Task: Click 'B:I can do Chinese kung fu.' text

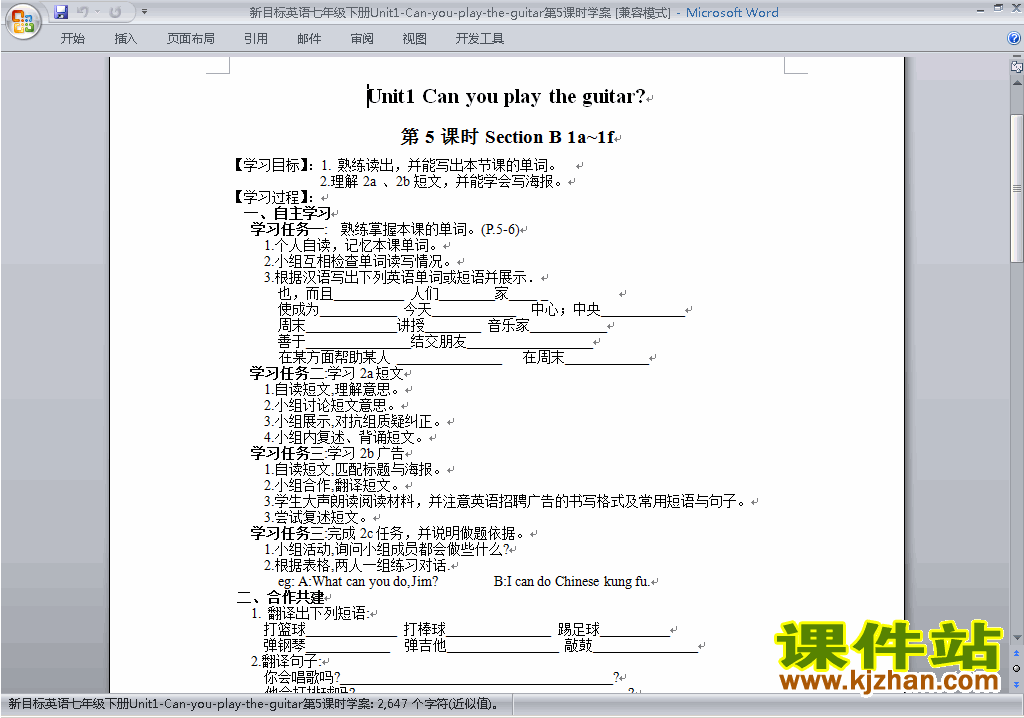Action: pyautogui.click(x=571, y=581)
